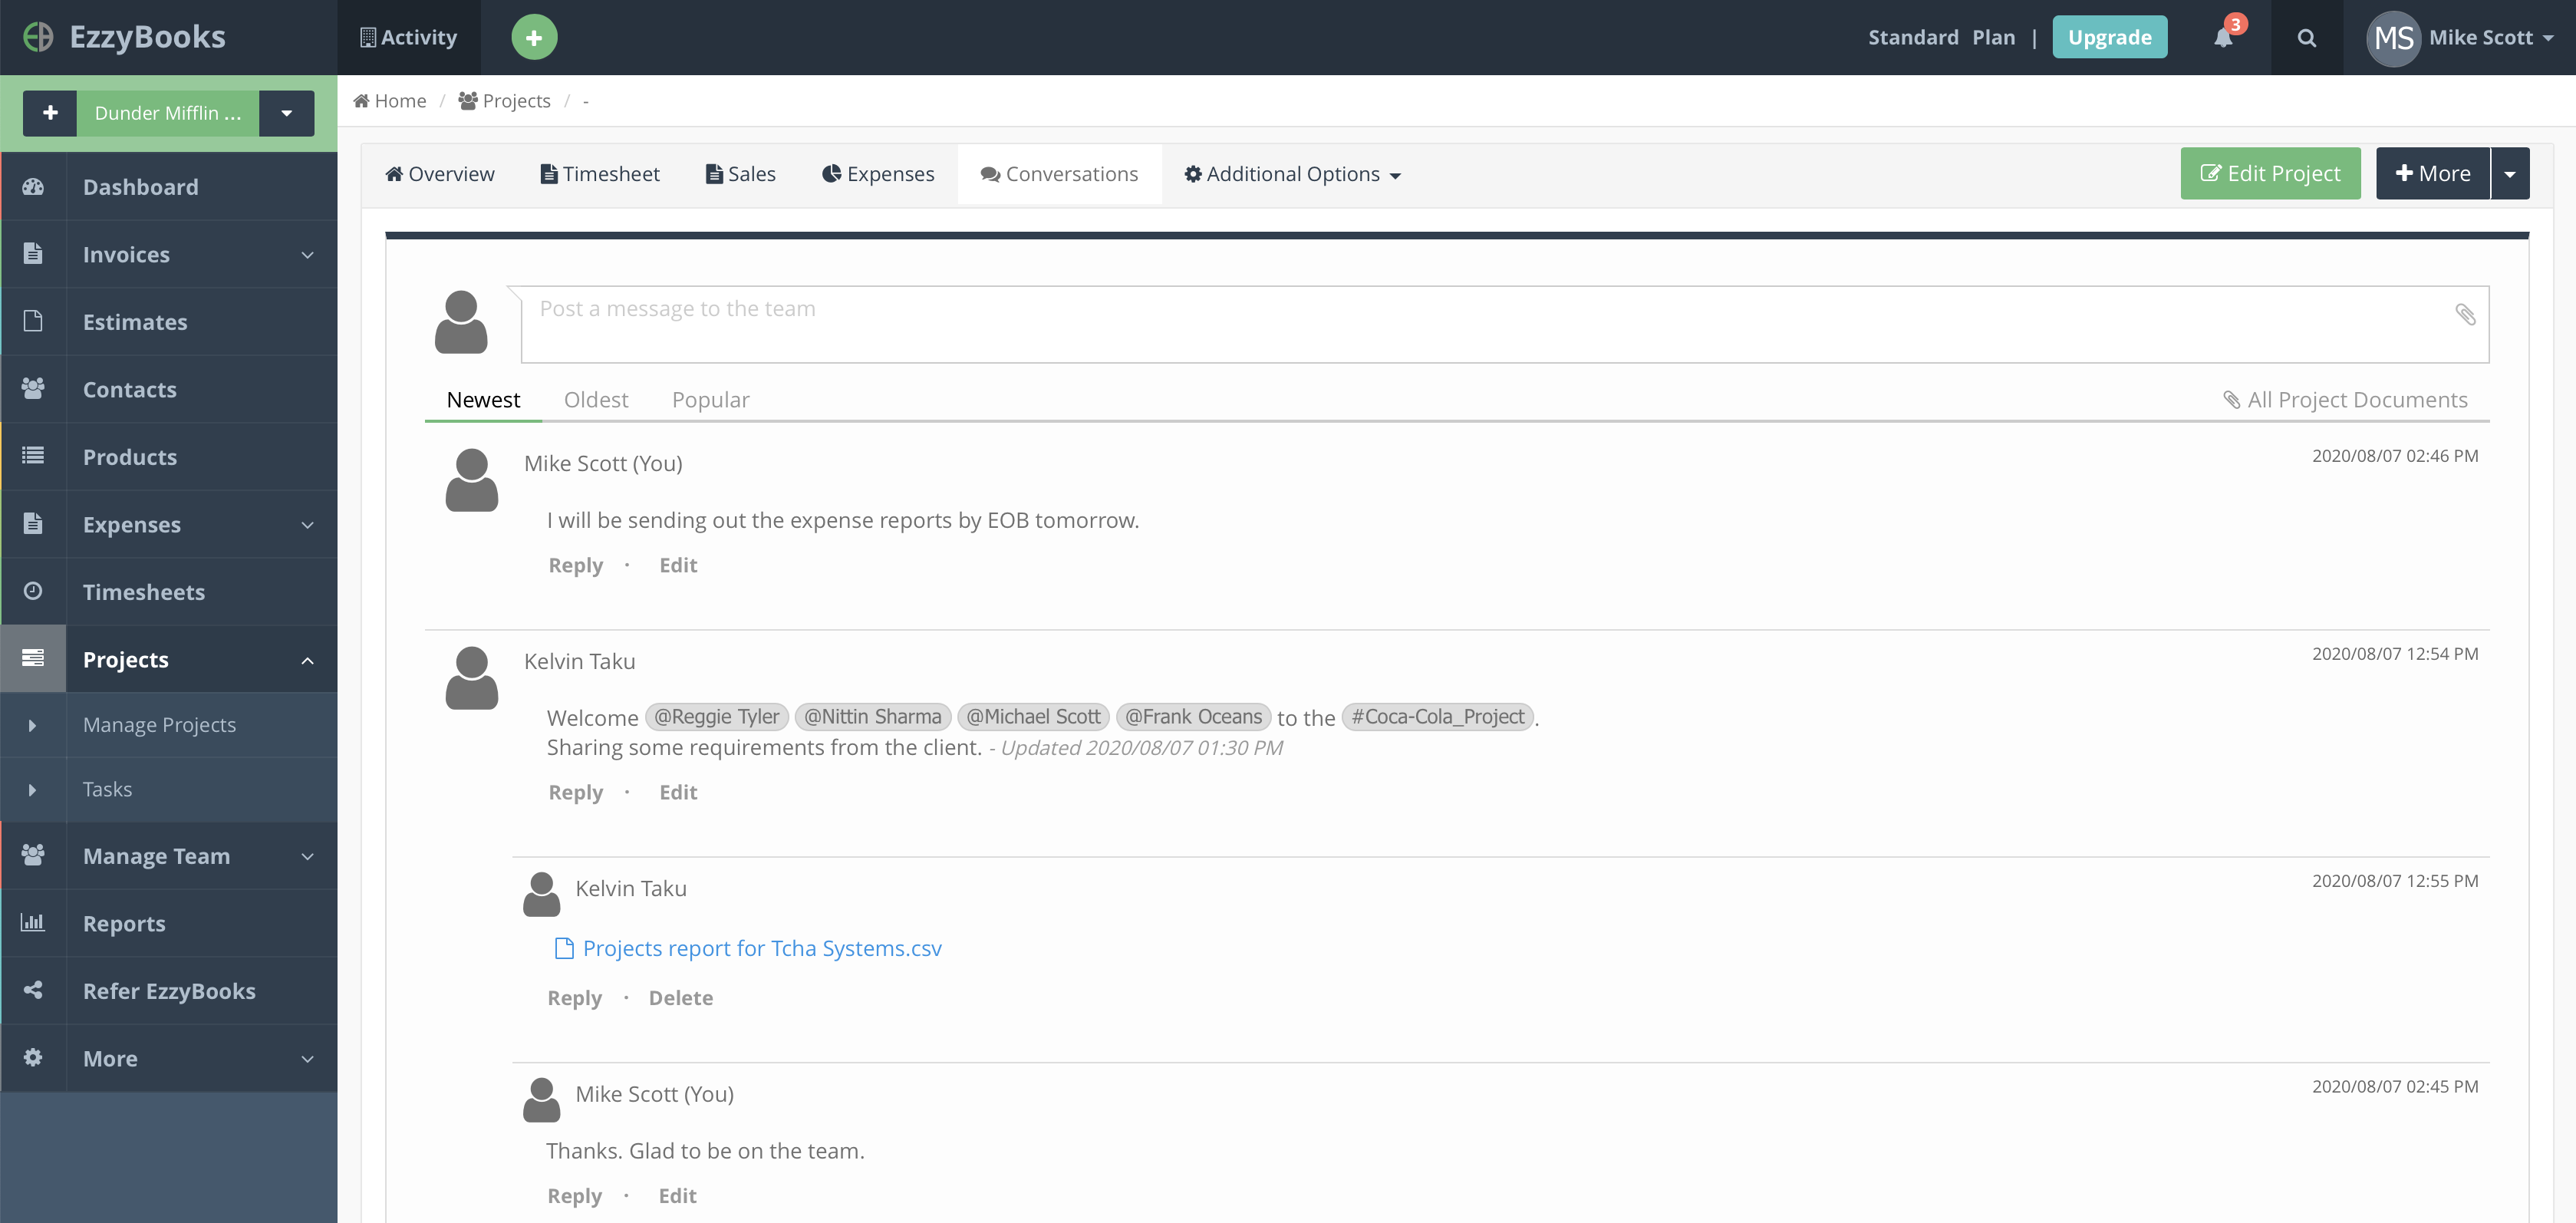This screenshot has width=2576, height=1223.
Task: Sort conversations by Oldest
Action: (x=596, y=400)
